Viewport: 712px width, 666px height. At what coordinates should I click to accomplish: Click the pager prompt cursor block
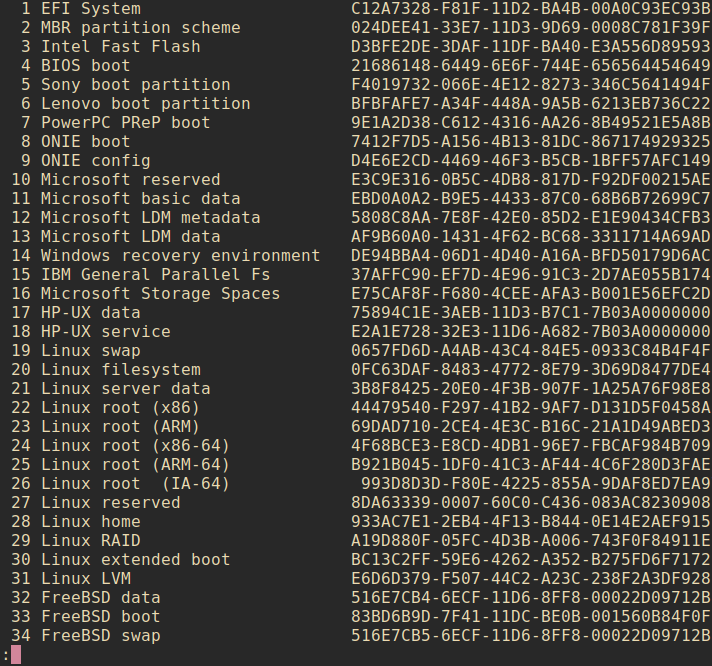[16, 655]
